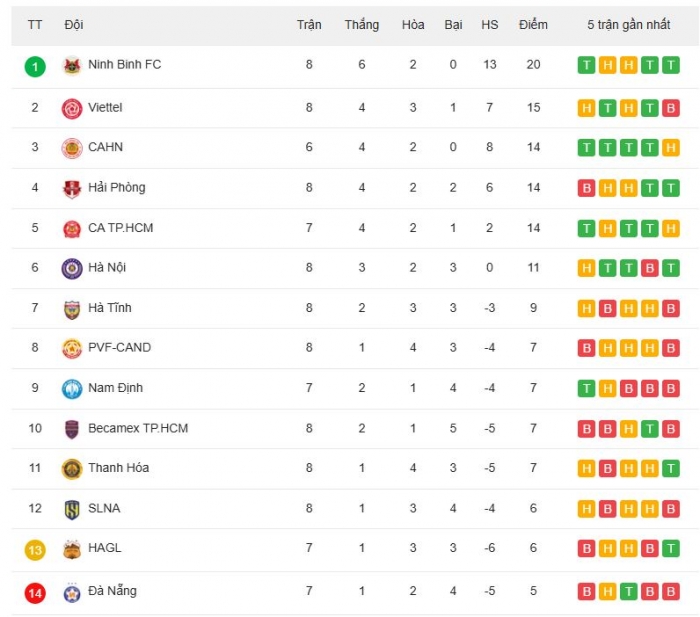Click the Hà Nội club badge
700x617 pixels.
(x=71, y=268)
